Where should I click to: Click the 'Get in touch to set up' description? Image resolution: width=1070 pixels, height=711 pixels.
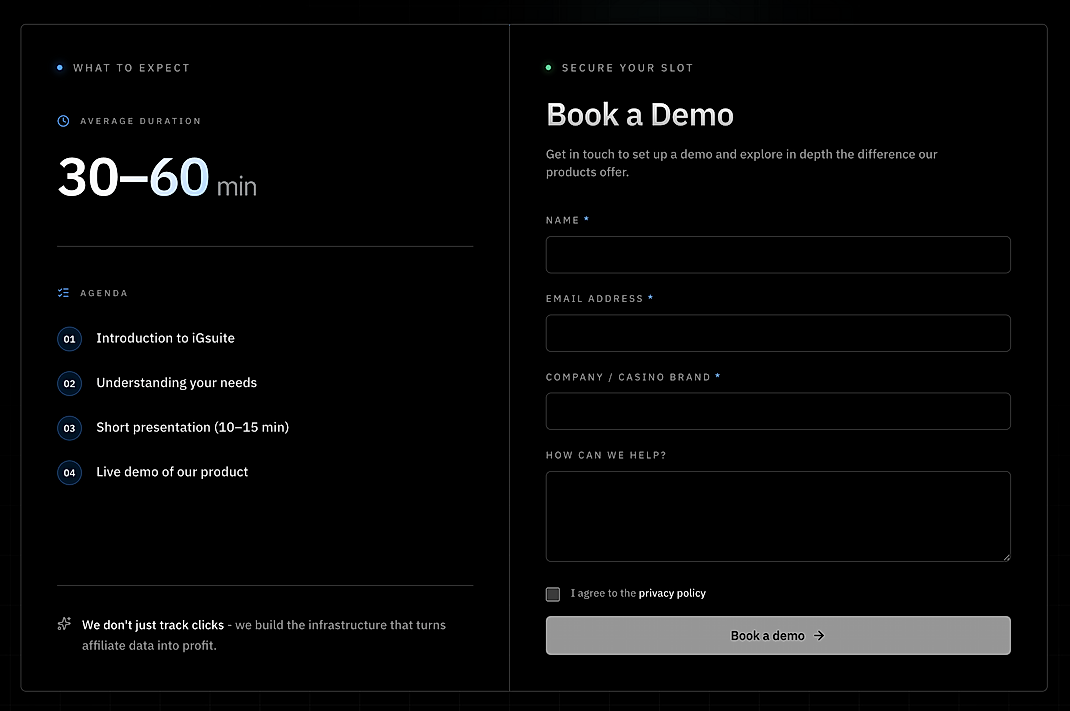(x=742, y=163)
